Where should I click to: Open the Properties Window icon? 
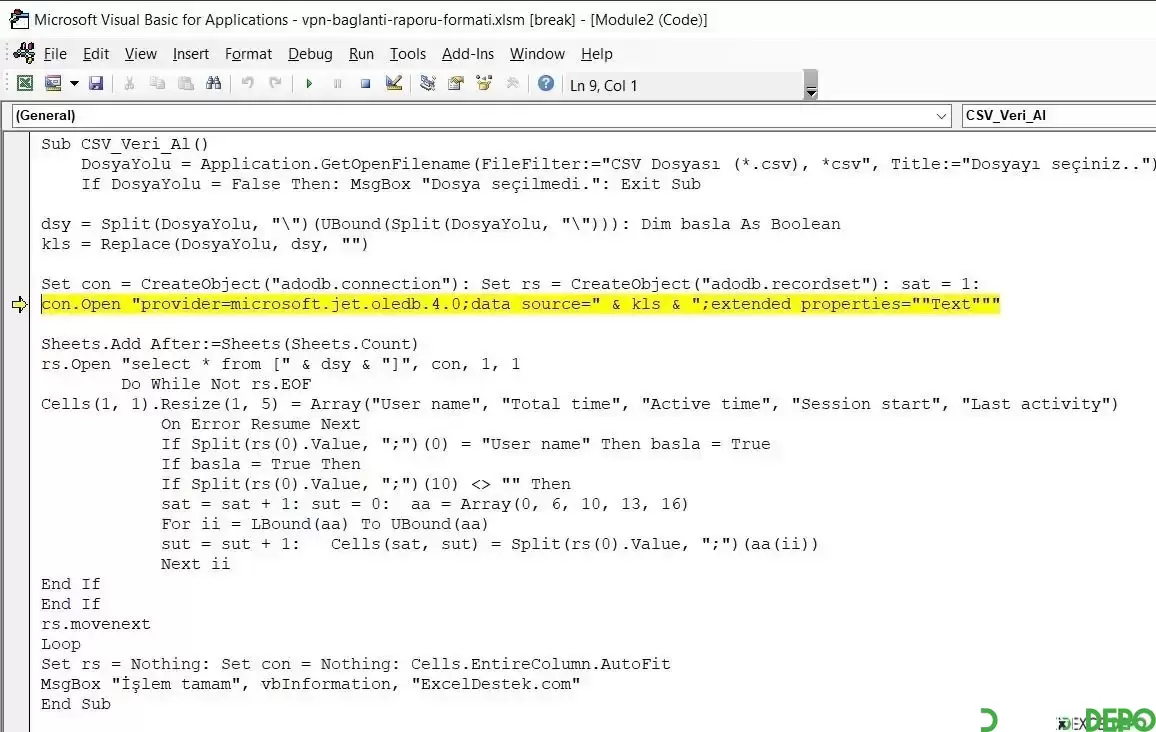[456, 83]
